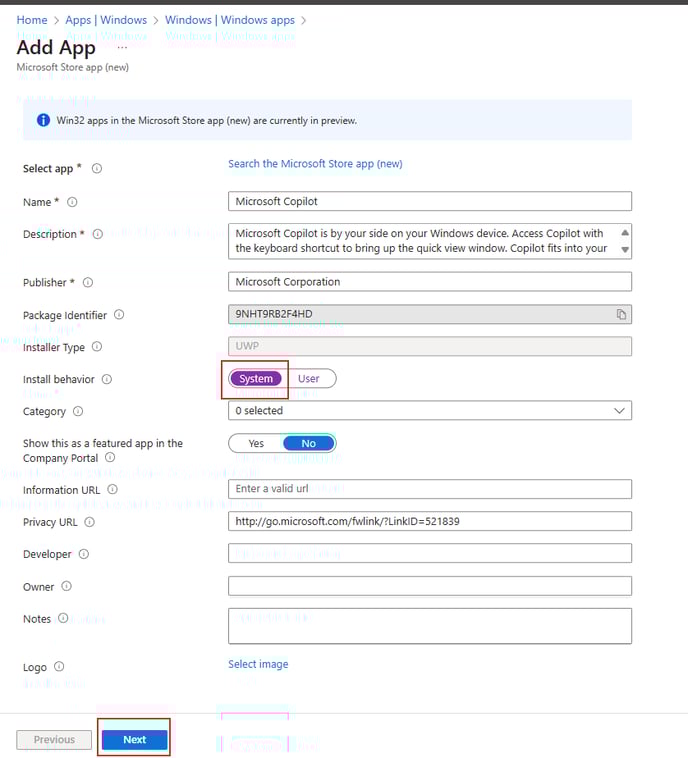The image size is (688, 758).
Task: Click the info icon beside Publisher label
Action: (88, 282)
